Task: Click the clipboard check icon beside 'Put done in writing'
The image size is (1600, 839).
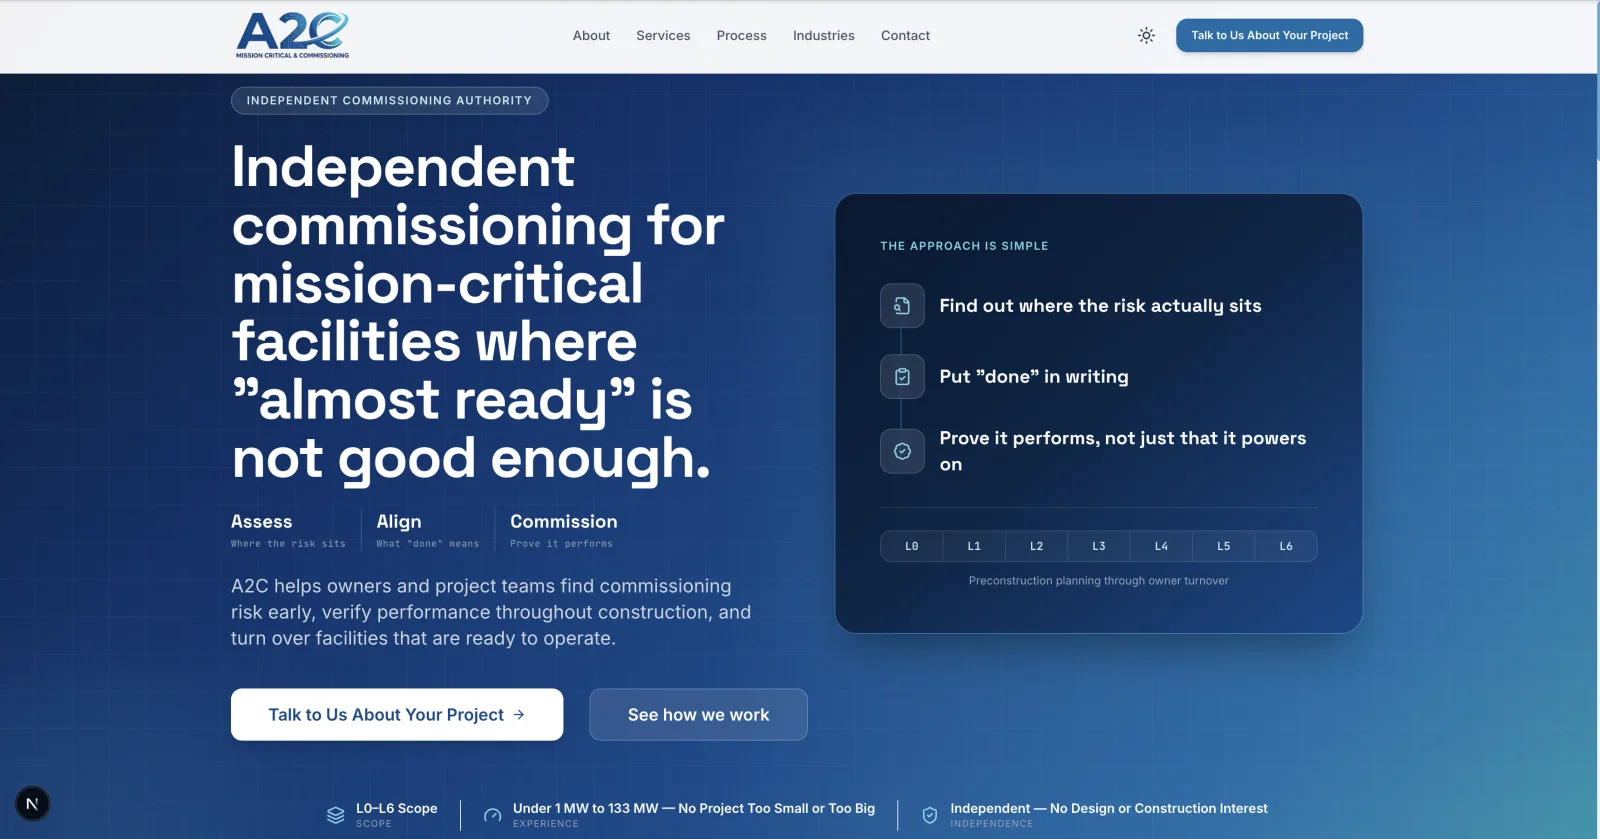Action: (x=902, y=377)
